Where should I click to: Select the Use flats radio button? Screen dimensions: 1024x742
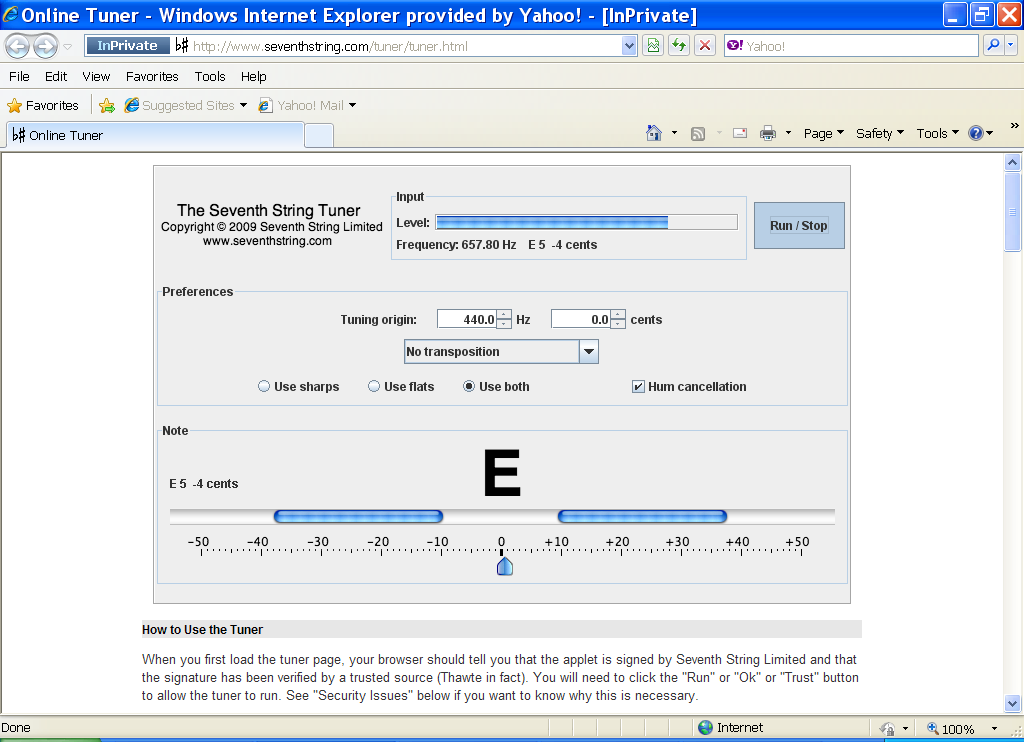(x=374, y=386)
